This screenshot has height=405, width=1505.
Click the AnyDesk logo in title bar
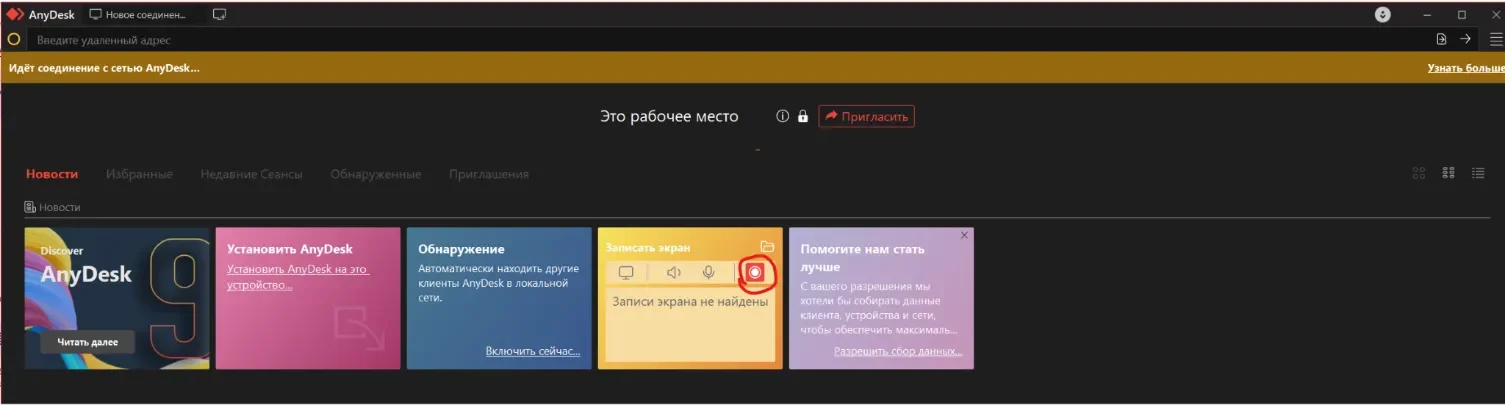(15, 15)
